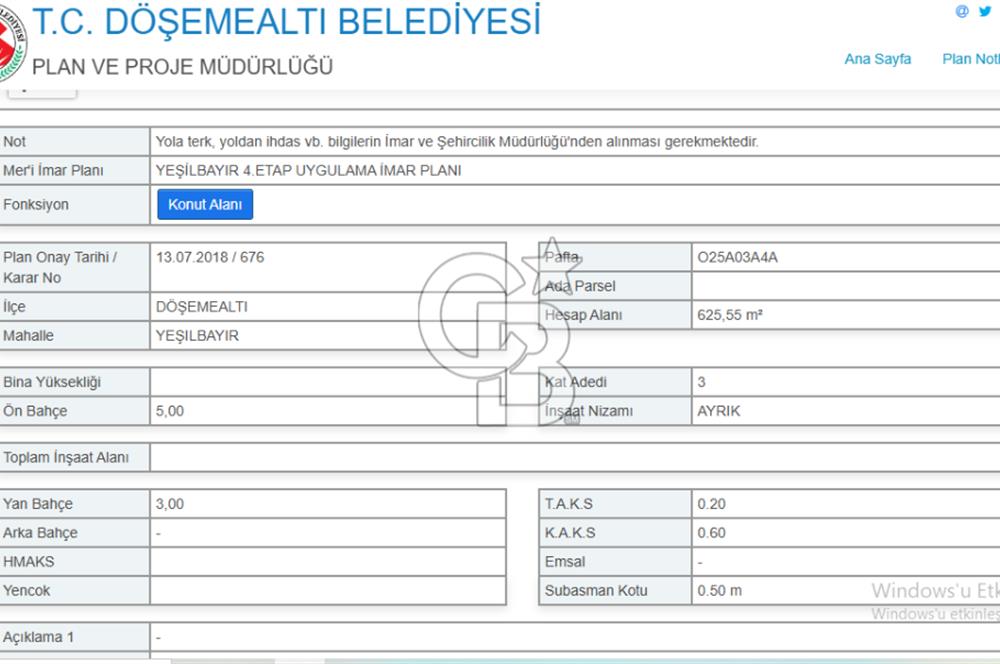
Task: Click the email (@) contact icon
Action: coord(962,10)
